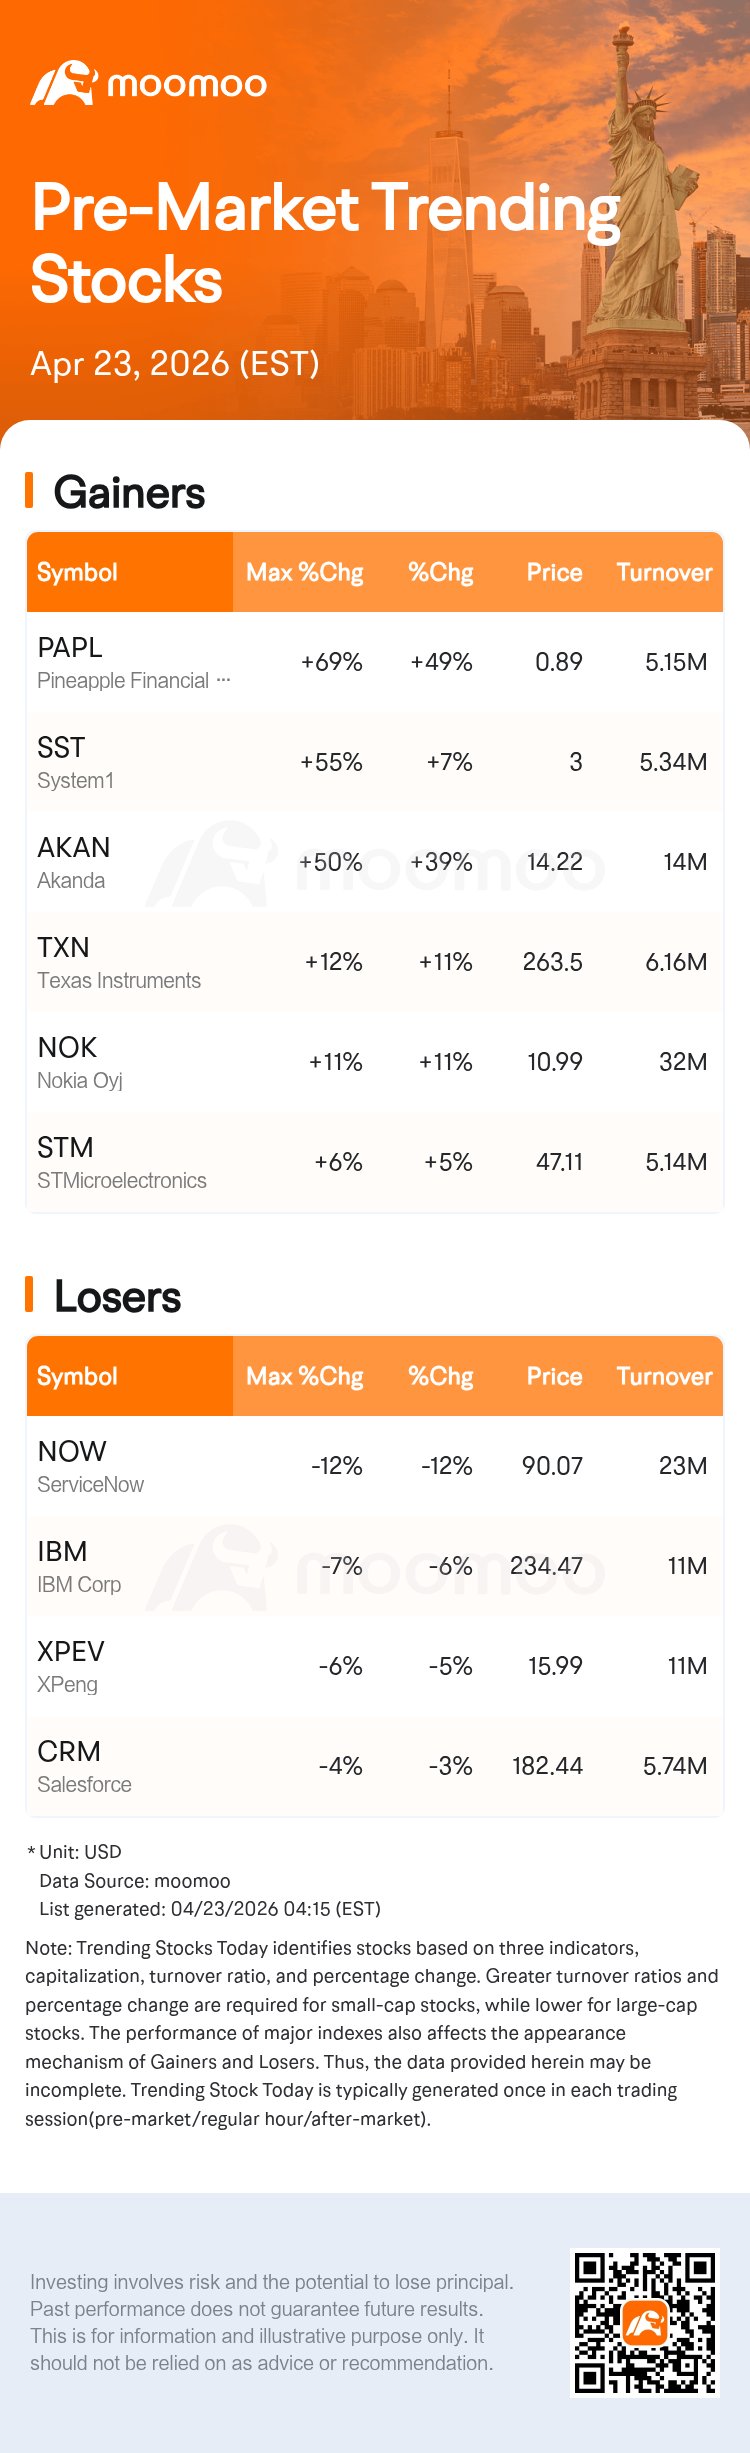Click the STM STMicroelectronics ticker
The height and width of the screenshot is (2453, 750).
[x=65, y=1148]
